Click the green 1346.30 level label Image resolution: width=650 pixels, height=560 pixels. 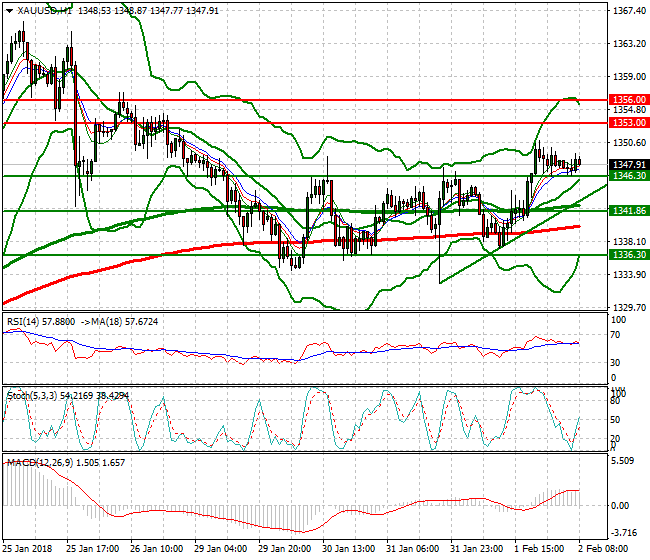(629, 176)
